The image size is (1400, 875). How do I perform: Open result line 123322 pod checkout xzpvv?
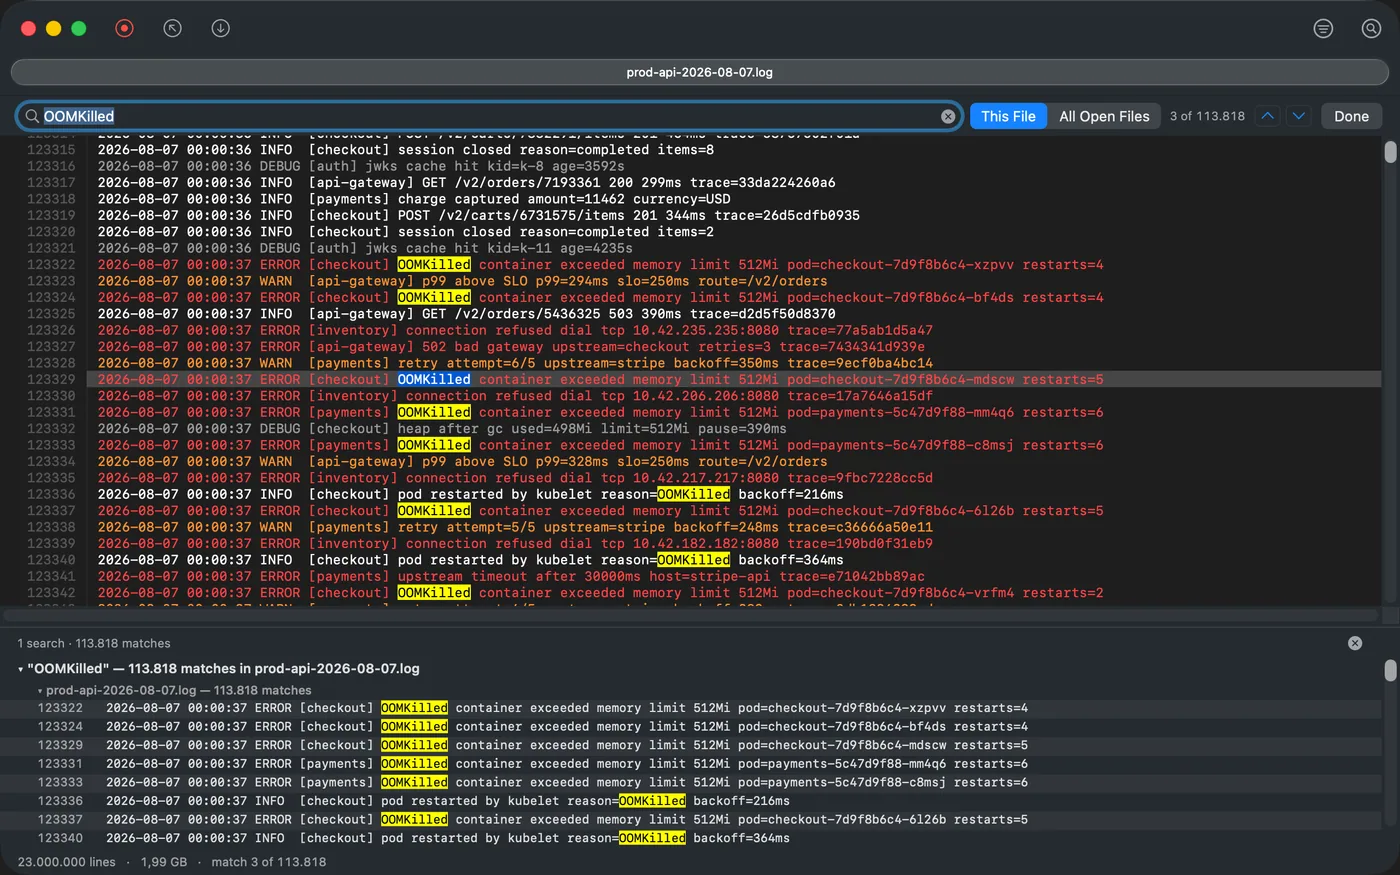(x=690, y=708)
